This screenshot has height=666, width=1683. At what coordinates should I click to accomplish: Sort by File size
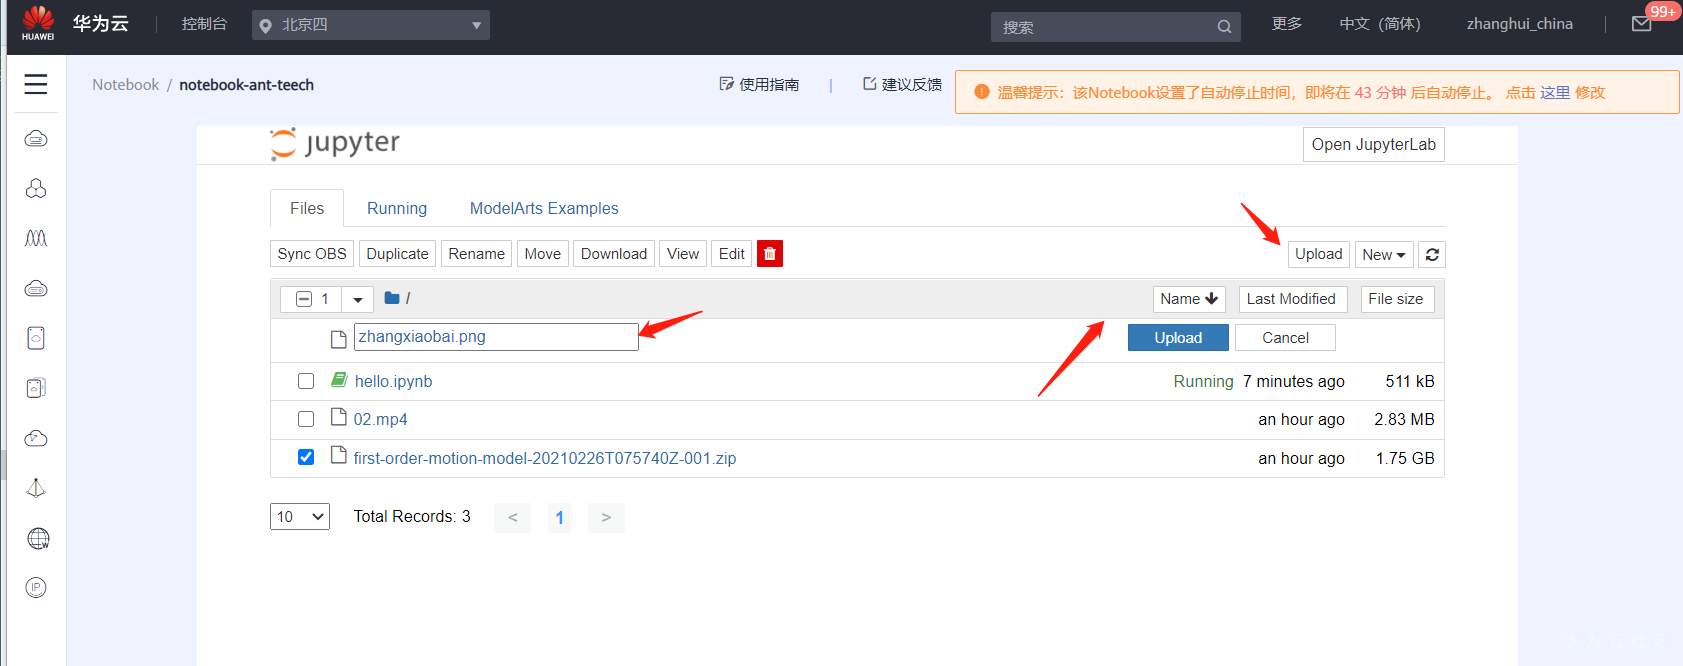pyautogui.click(x=1396, y=299)
